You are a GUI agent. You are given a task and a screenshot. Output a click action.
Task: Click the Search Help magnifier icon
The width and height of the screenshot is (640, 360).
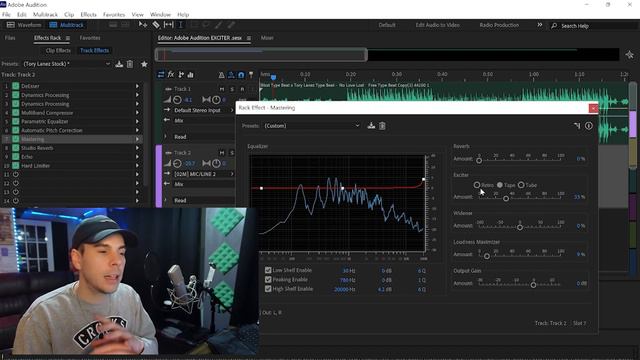(x=554, y=26)
